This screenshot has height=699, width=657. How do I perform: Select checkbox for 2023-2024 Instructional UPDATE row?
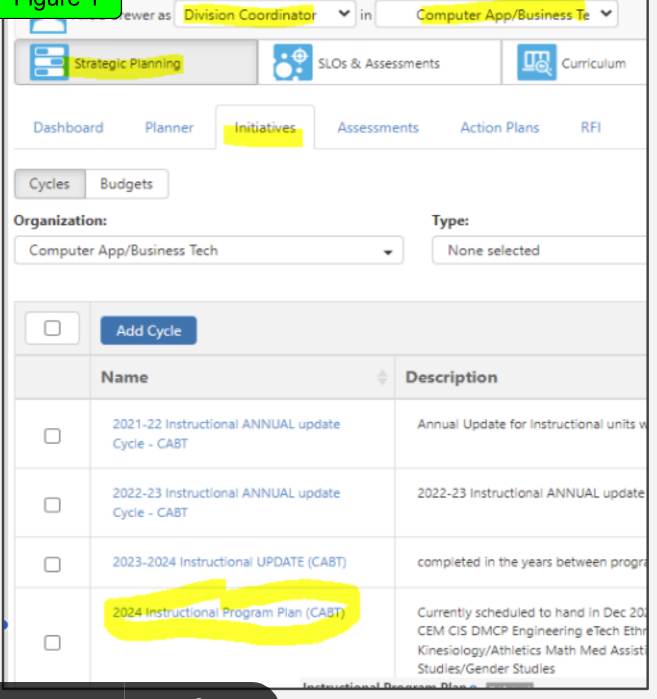coord(52,564)
